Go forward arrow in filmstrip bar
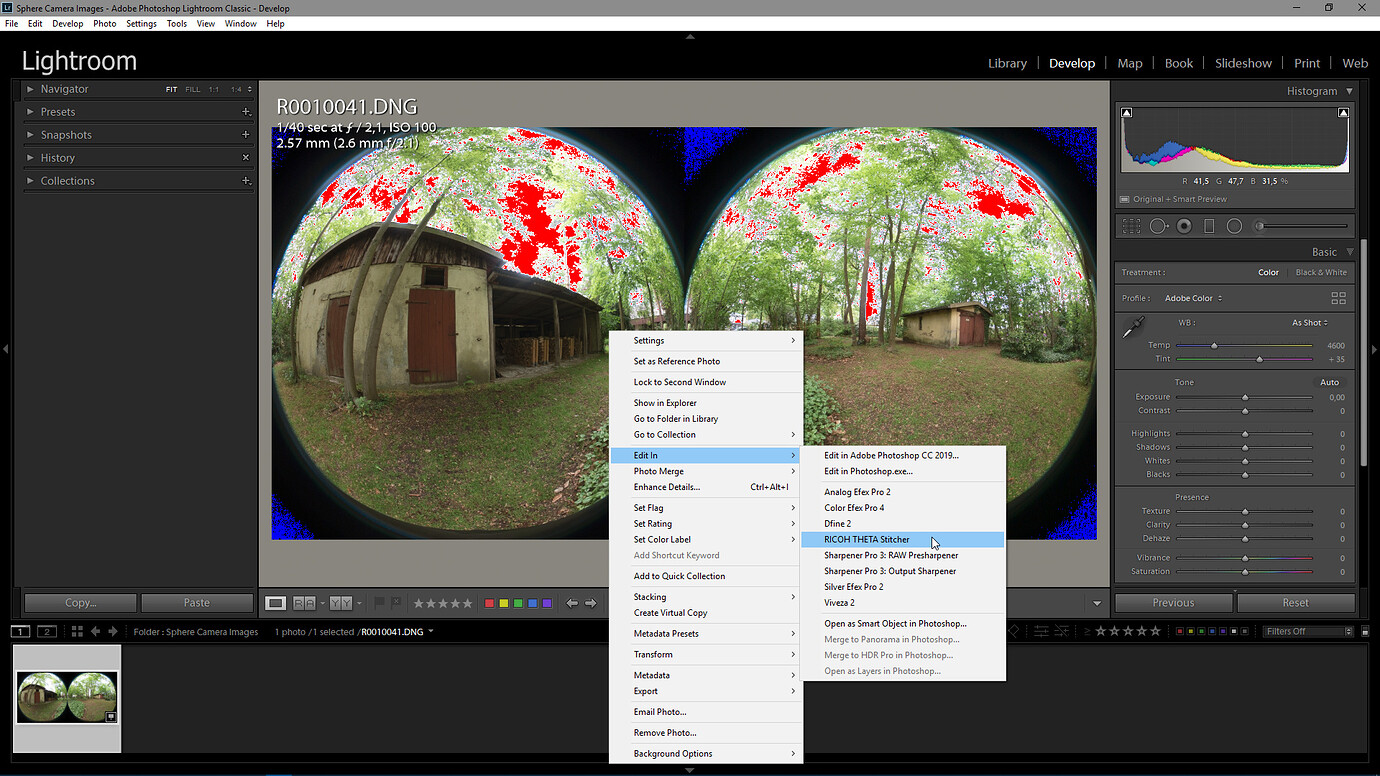 point(113,631)
